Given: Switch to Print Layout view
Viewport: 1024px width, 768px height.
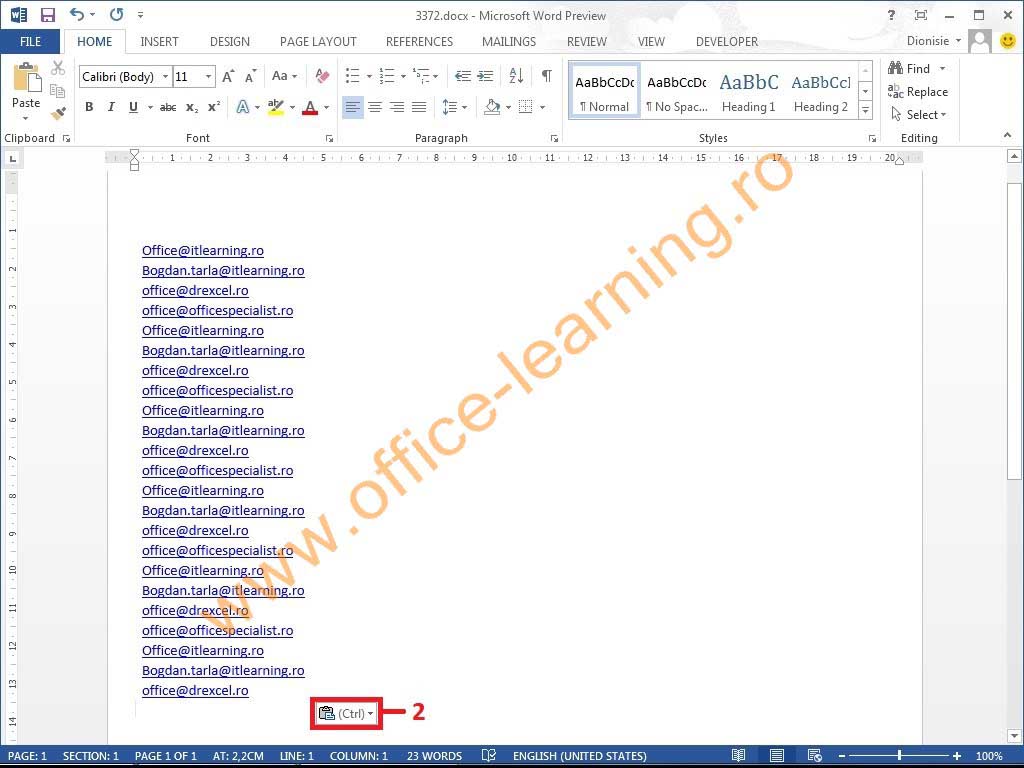Looking at the screenshot, I should [x=776, y=756].
